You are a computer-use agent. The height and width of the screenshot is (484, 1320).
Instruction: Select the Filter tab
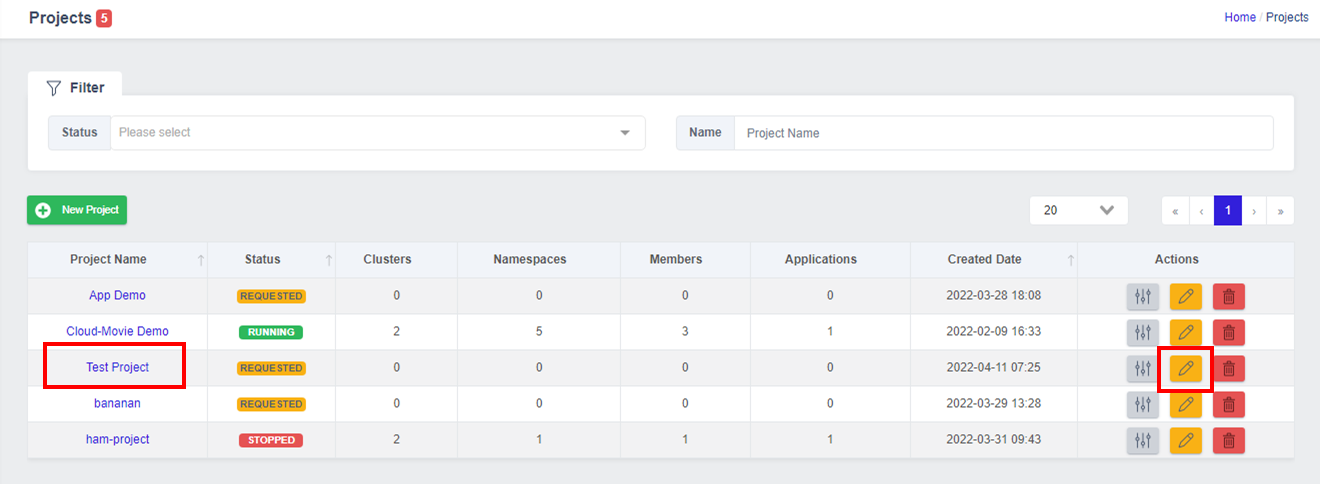pyautogui.click(x=75, y=88)
